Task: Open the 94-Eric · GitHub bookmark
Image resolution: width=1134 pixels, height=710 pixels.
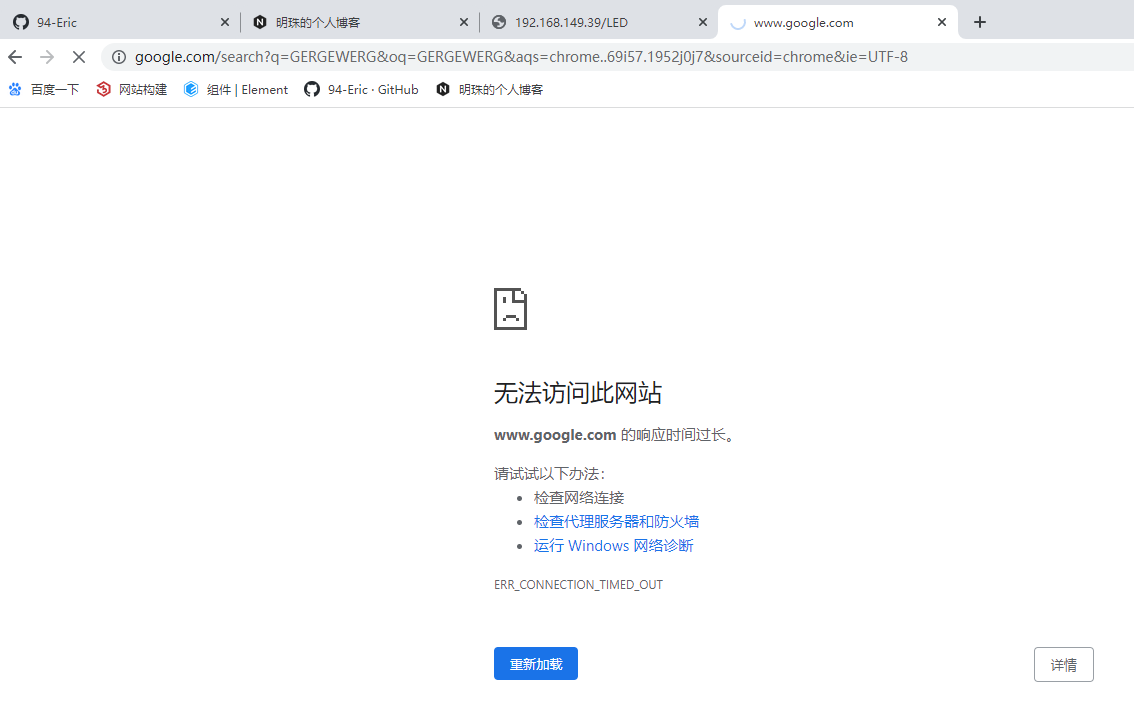Action: click(362, 89)
